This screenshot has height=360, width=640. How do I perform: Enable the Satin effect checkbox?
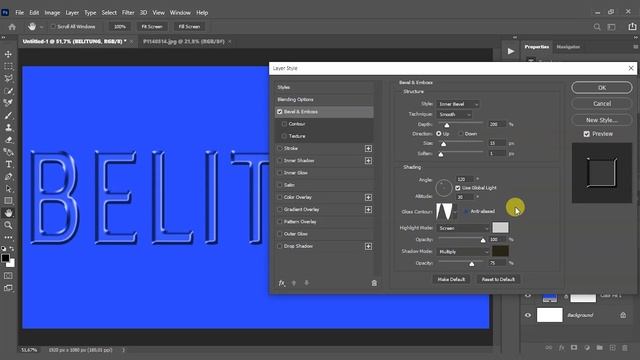click(280, 185)
